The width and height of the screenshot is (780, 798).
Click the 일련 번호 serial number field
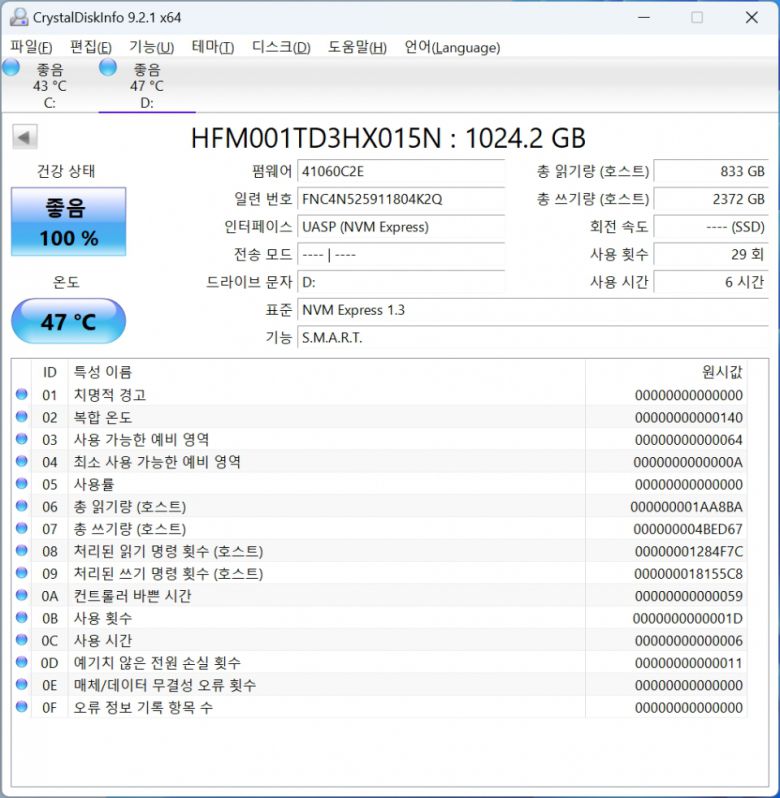[x=401, y=199]
